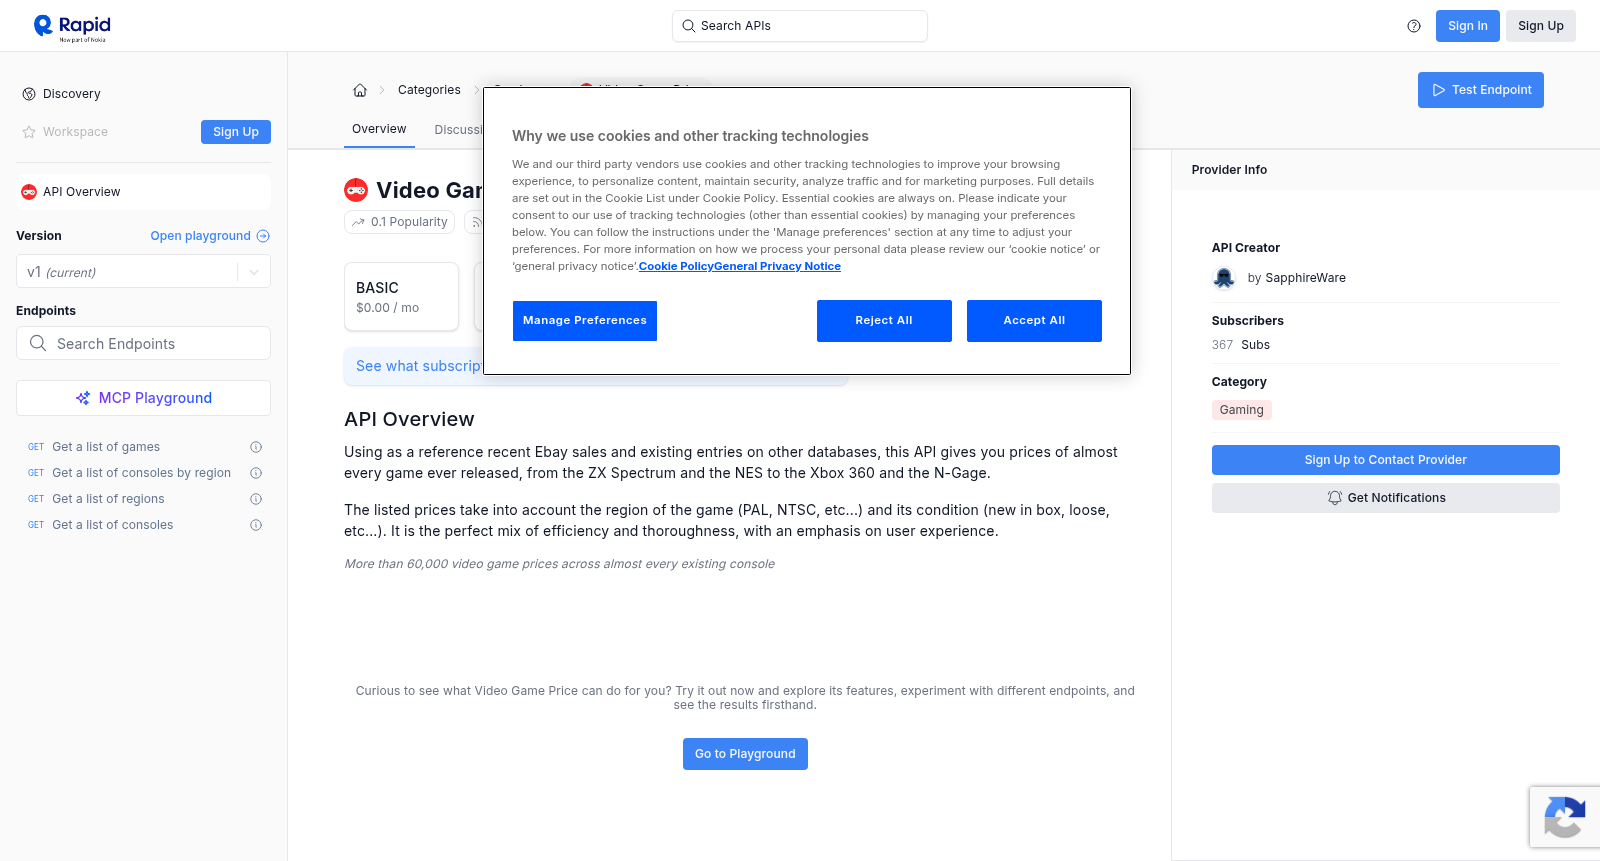Click the Discovery compass icon
The image size is (1600, 861).
29,94
